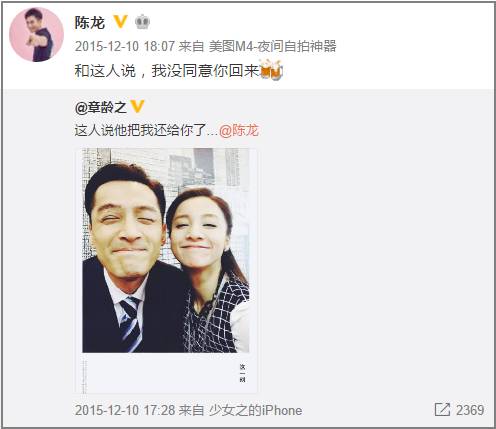Click the 陈龙 username at top
This screenshot has width=496, height=429.
tap(90, 23)
